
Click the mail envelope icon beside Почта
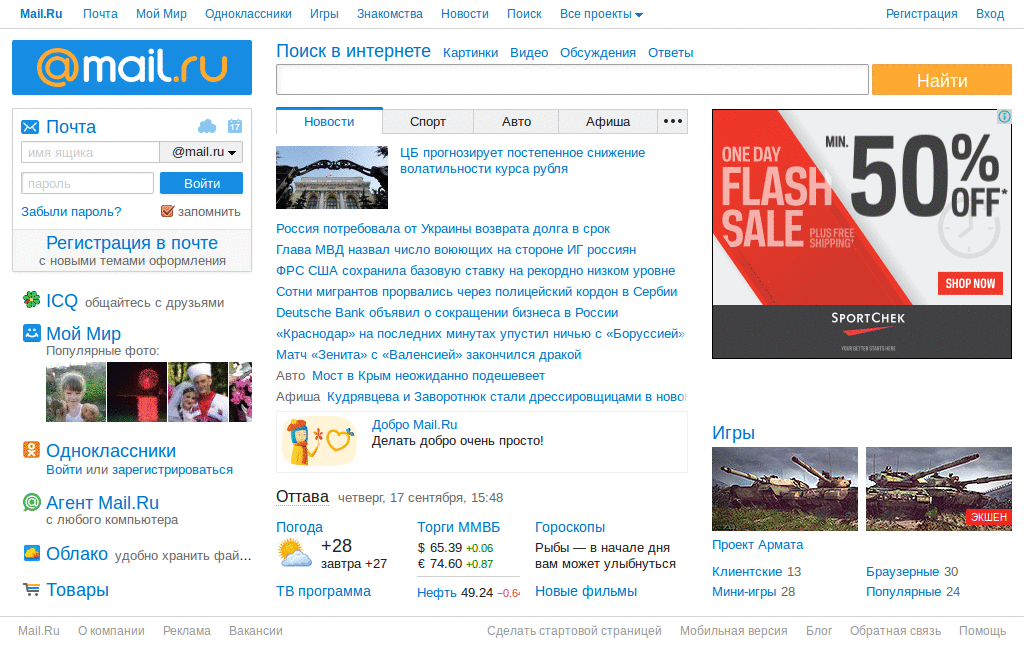[x=30, y=127]
